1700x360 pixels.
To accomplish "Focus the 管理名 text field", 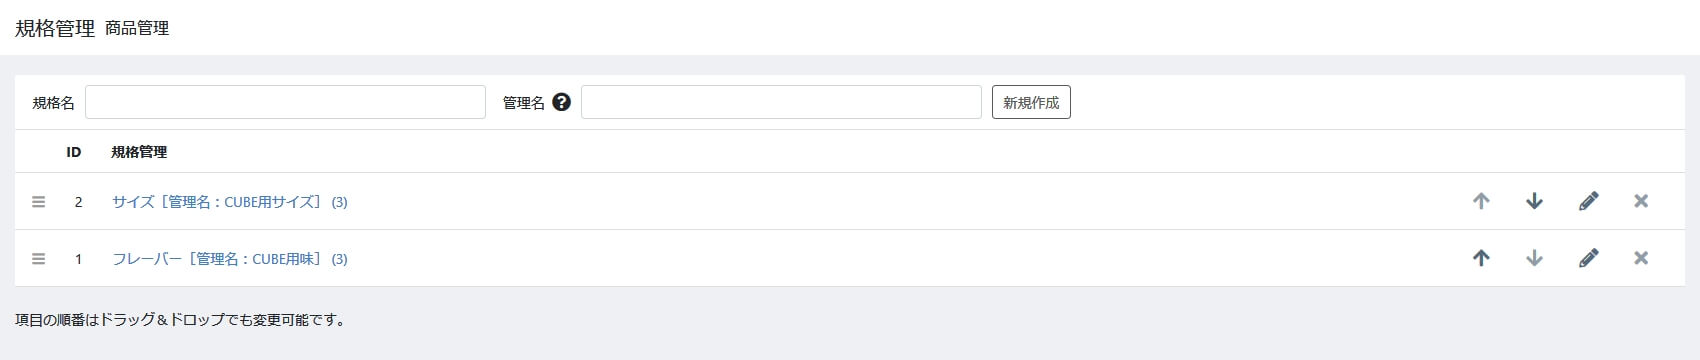I will pyautogui.click(x=781, y=102).
